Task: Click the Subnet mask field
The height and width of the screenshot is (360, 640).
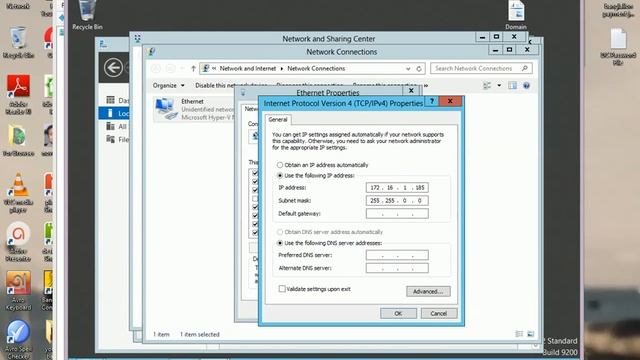Action: (x=397, y=200)
